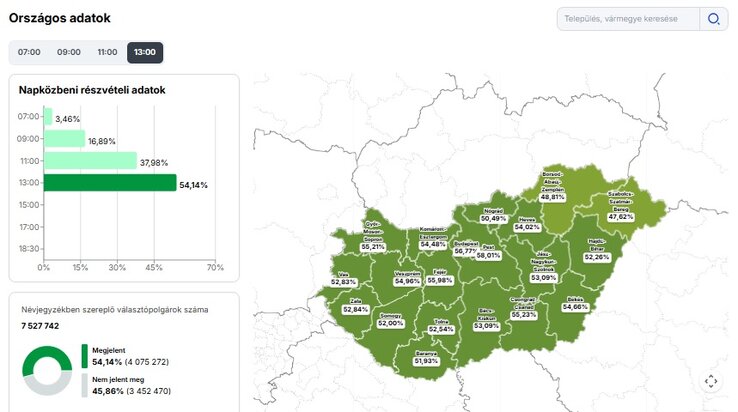Select the active 13:00 time tab
Screen dimensions: 738x412
145,52
